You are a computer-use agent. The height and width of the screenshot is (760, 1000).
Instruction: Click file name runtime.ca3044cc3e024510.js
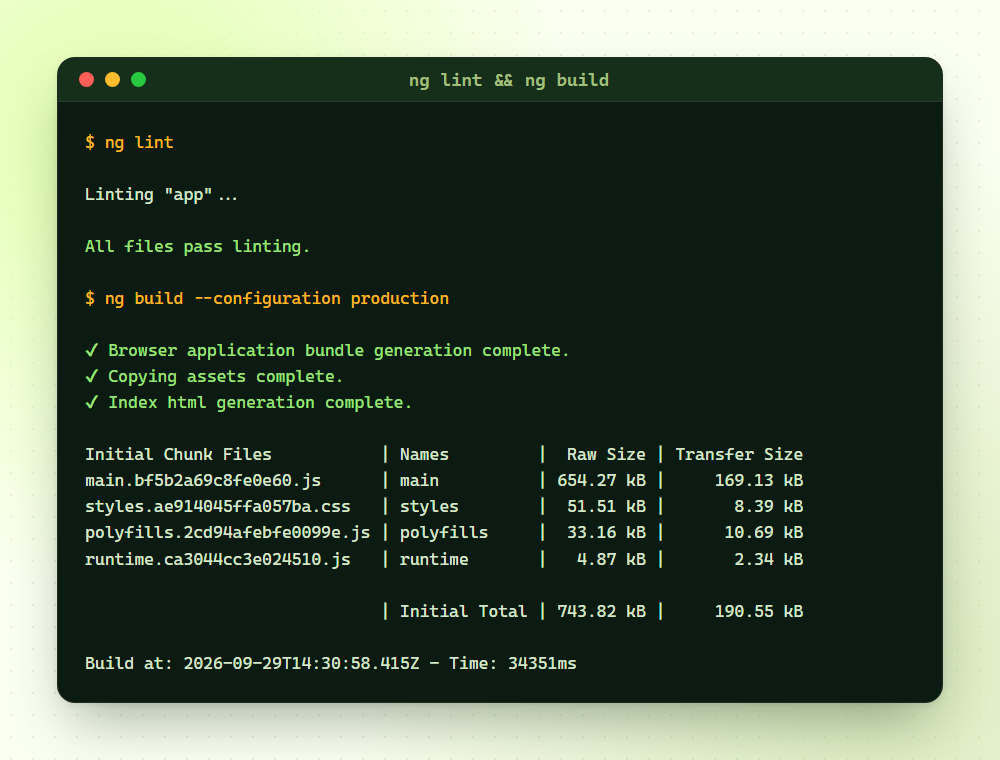217,560
